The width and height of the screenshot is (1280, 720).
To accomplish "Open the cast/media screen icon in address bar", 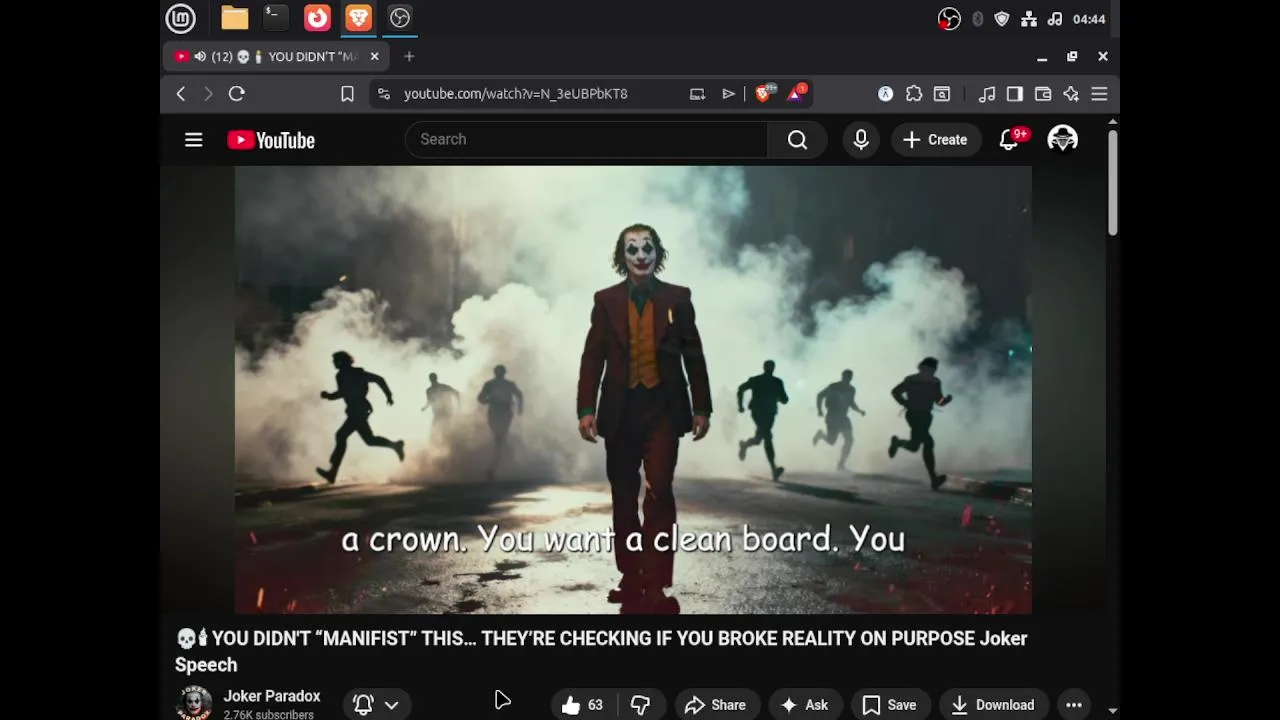I will 697,94.
